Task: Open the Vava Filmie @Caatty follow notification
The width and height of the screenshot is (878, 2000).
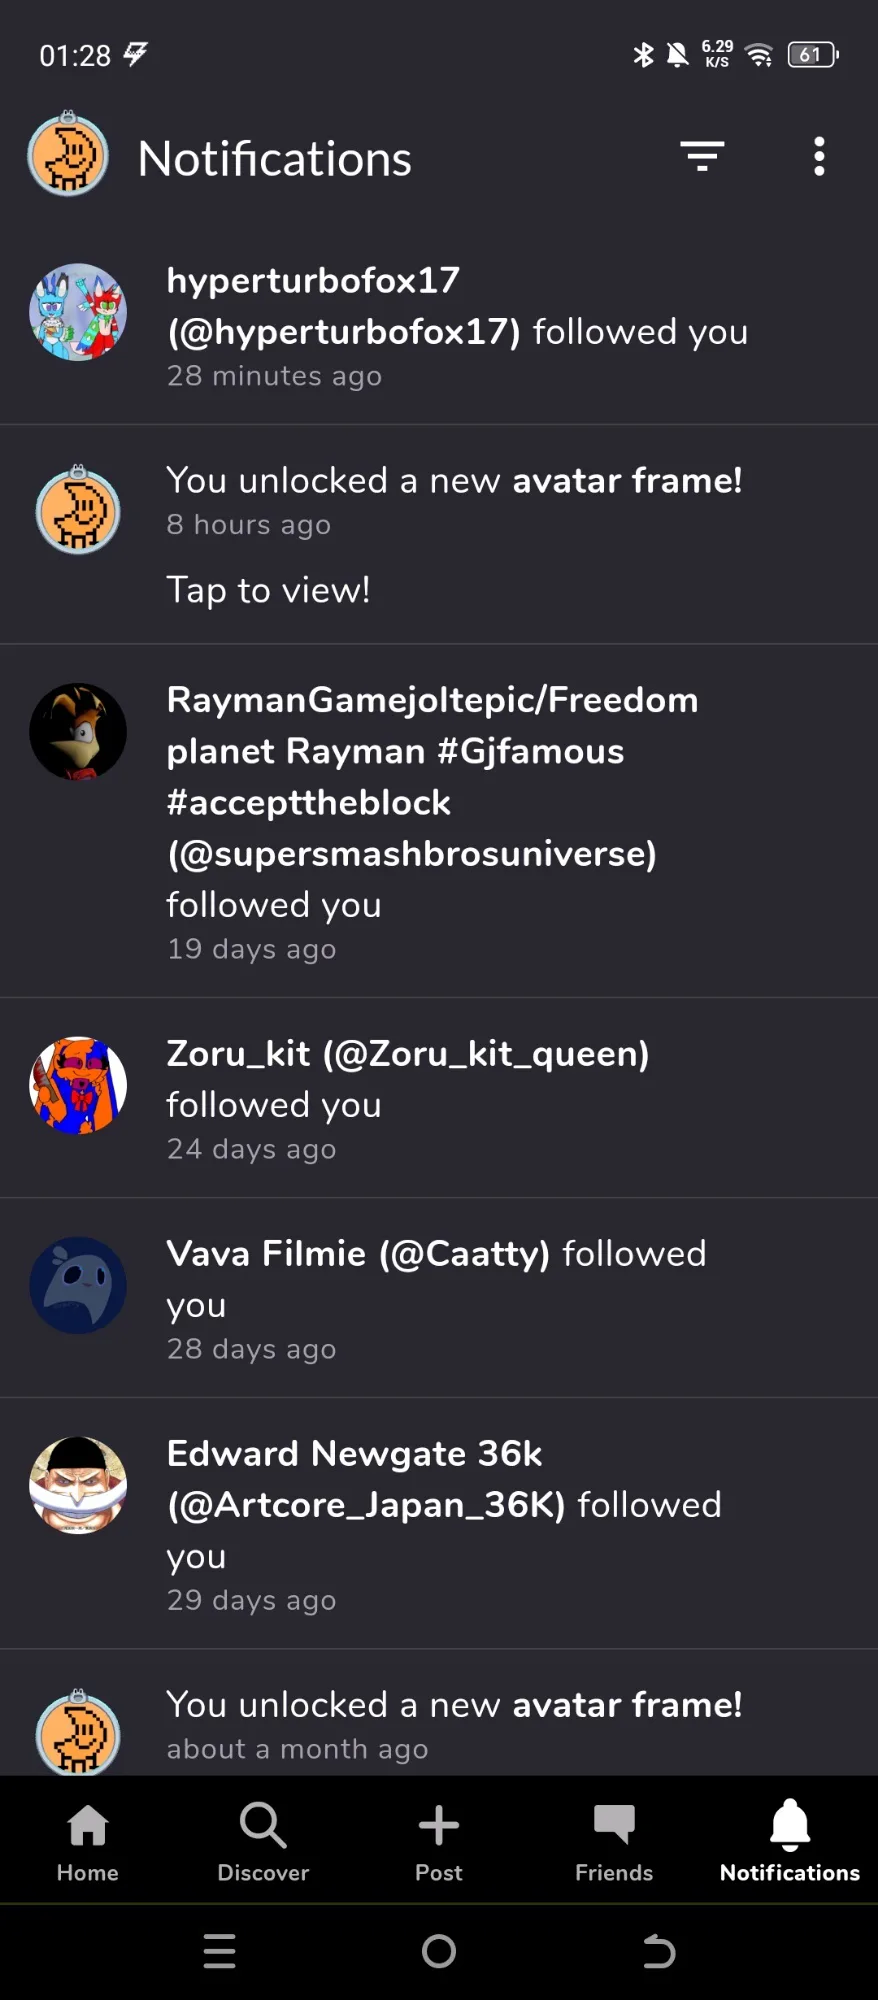Action: pyautogui.click(x=439, y=1298)
